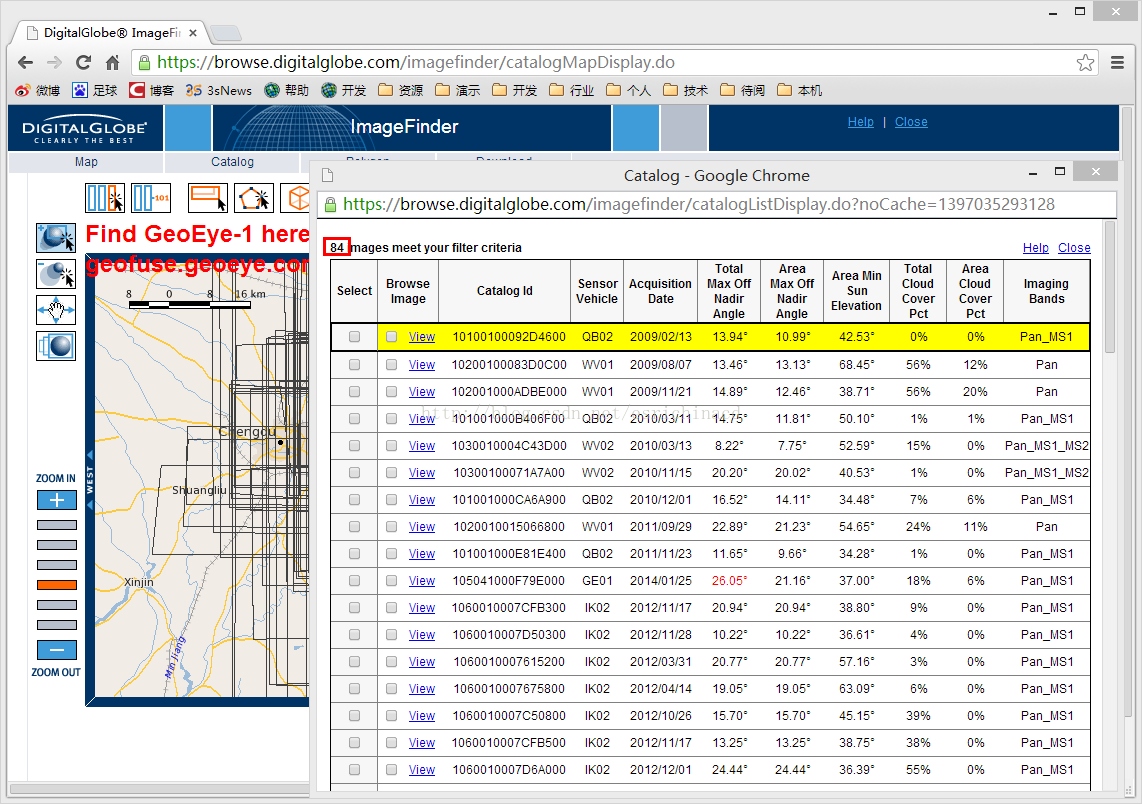
Task: Tick Browse Image checkbox for 102001000ADBE000
Action: coord(392,391)
